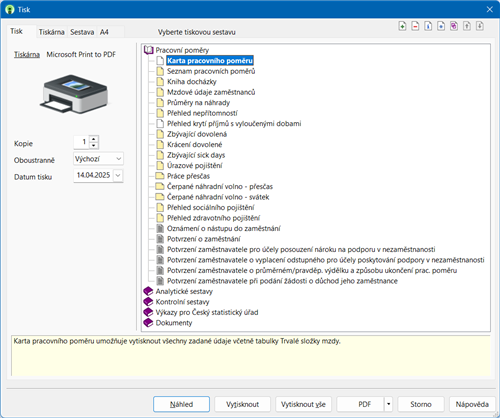Screen dimensions: 500x418
Task: Click the Vytisknout vše button
Action: click(303, 404)
